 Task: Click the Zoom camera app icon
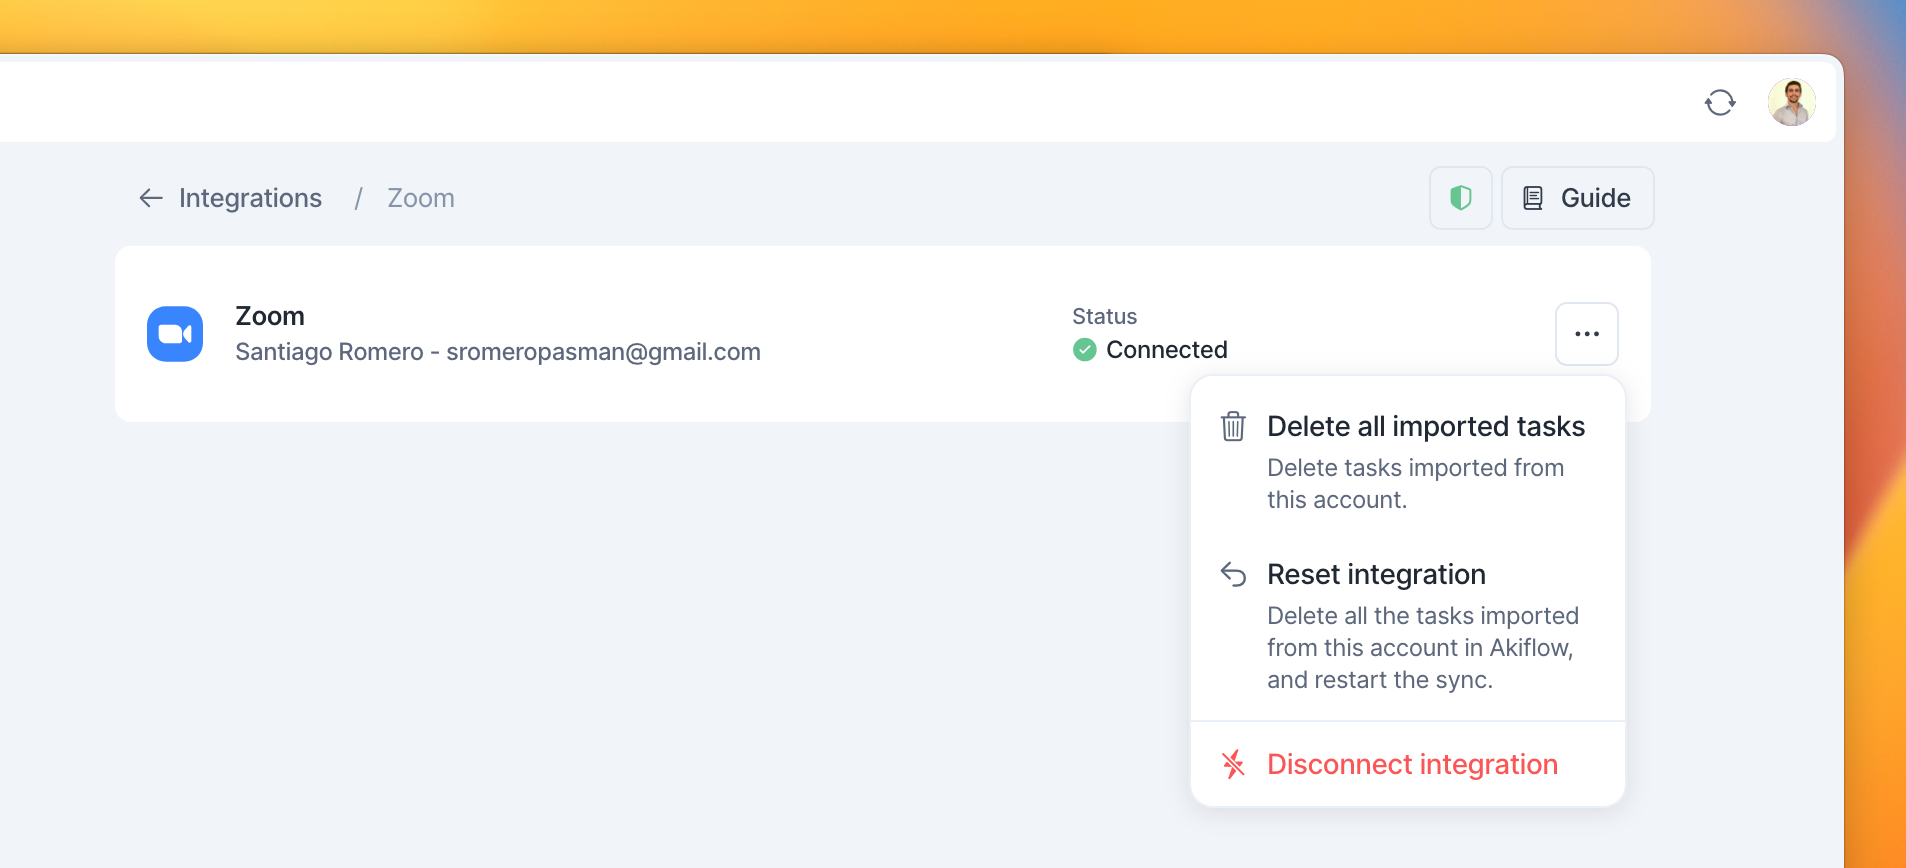[175, 334]
